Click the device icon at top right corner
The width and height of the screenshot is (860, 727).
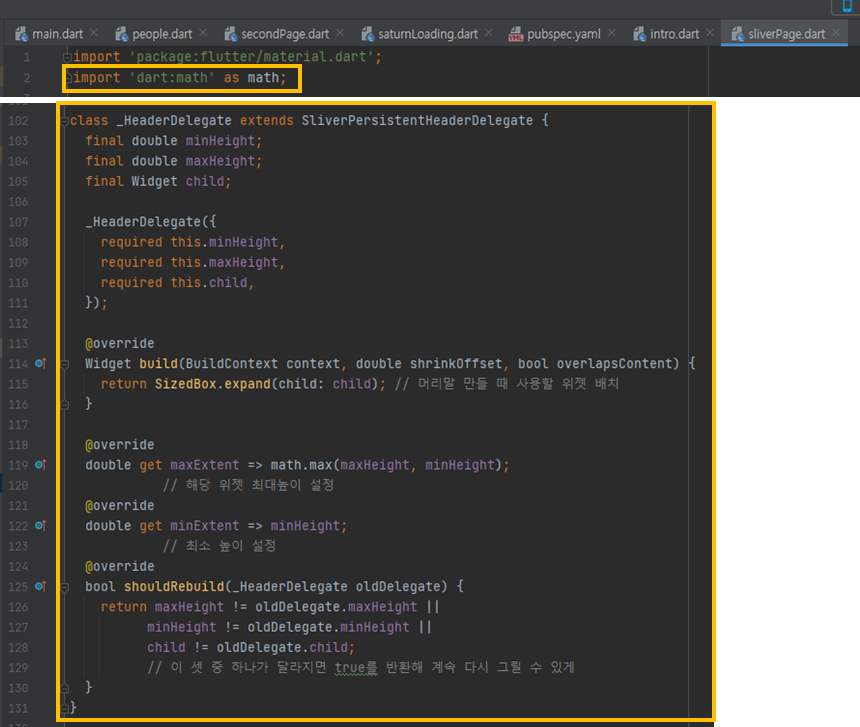847,5
